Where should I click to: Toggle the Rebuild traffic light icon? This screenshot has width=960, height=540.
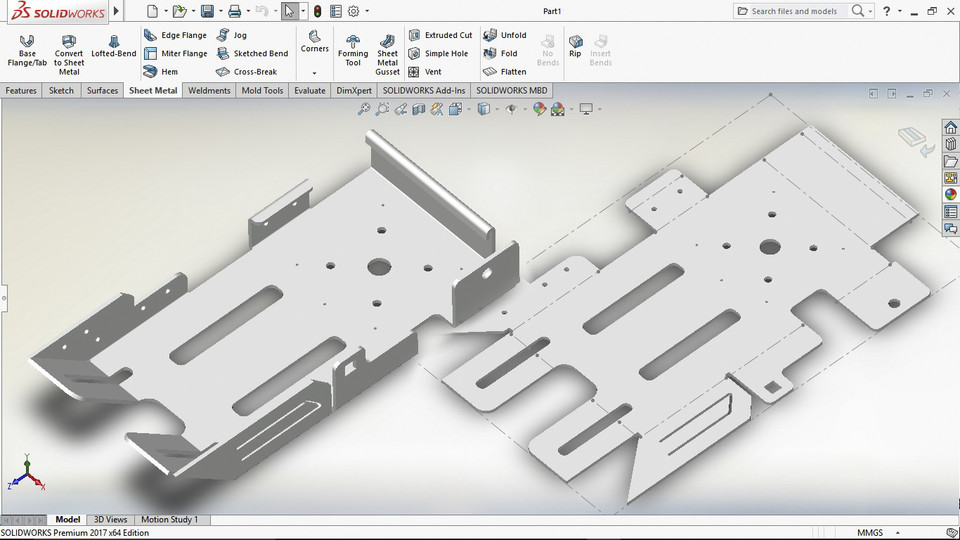tap(317, 11)
